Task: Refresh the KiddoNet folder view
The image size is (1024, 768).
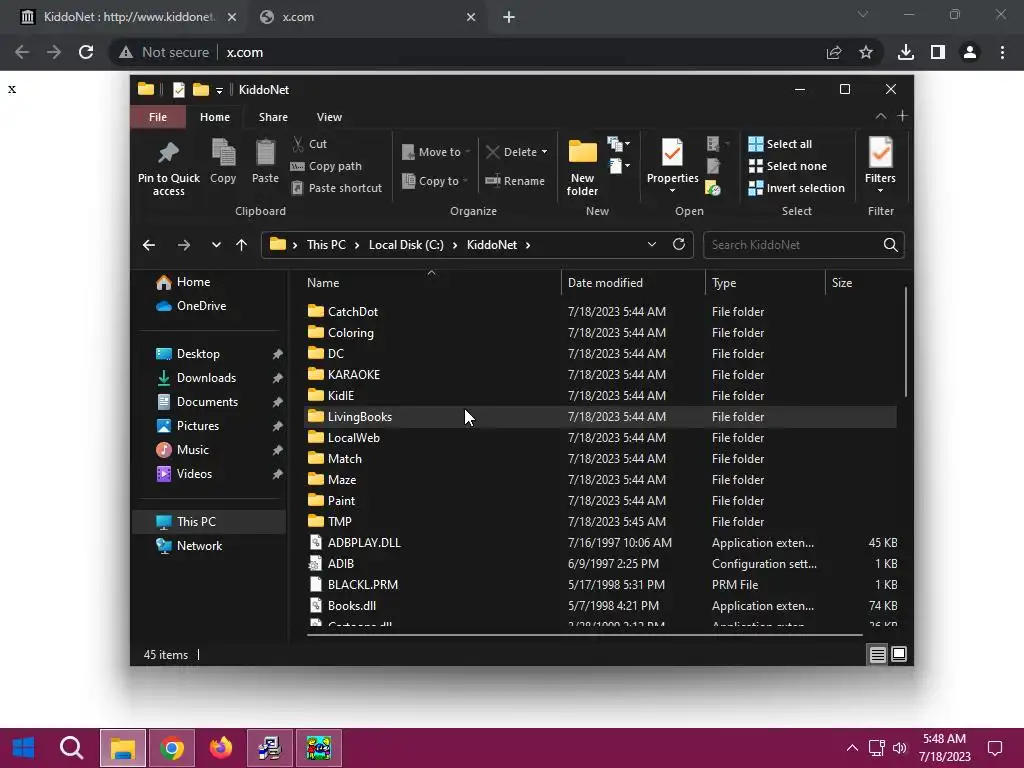Action: [x=679, y=244]
